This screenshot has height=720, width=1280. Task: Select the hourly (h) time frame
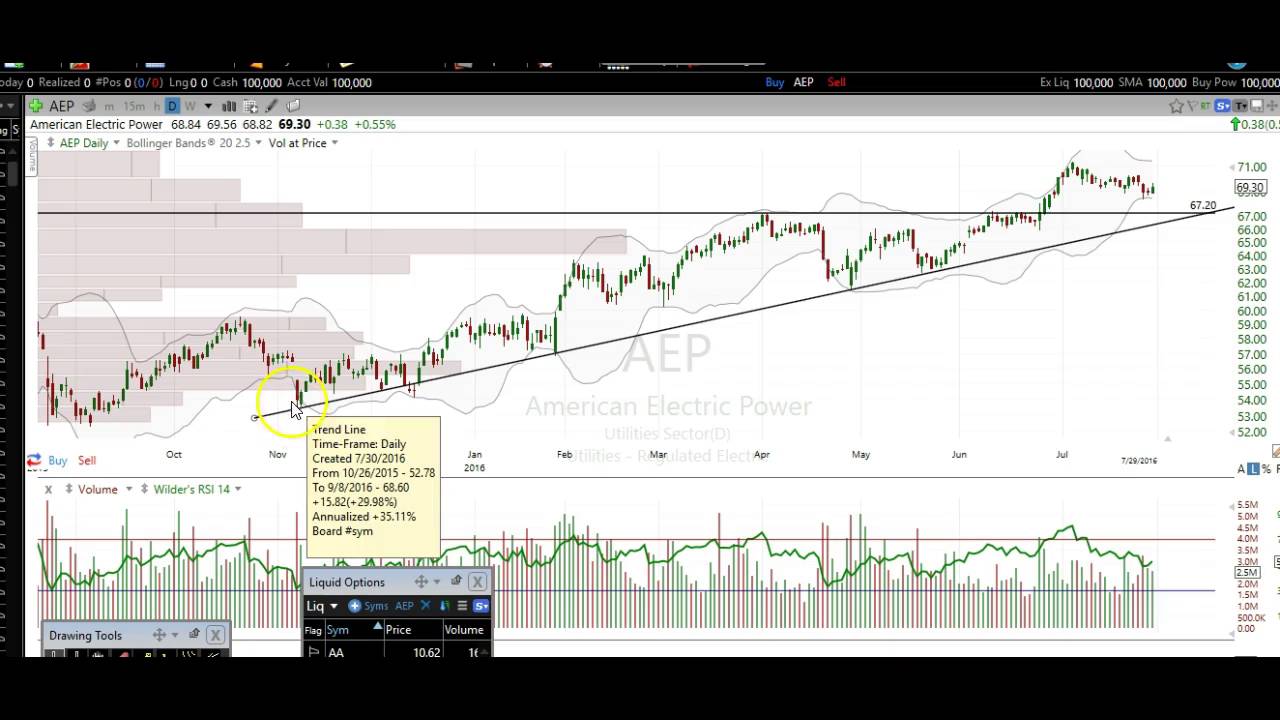[157, 106]
